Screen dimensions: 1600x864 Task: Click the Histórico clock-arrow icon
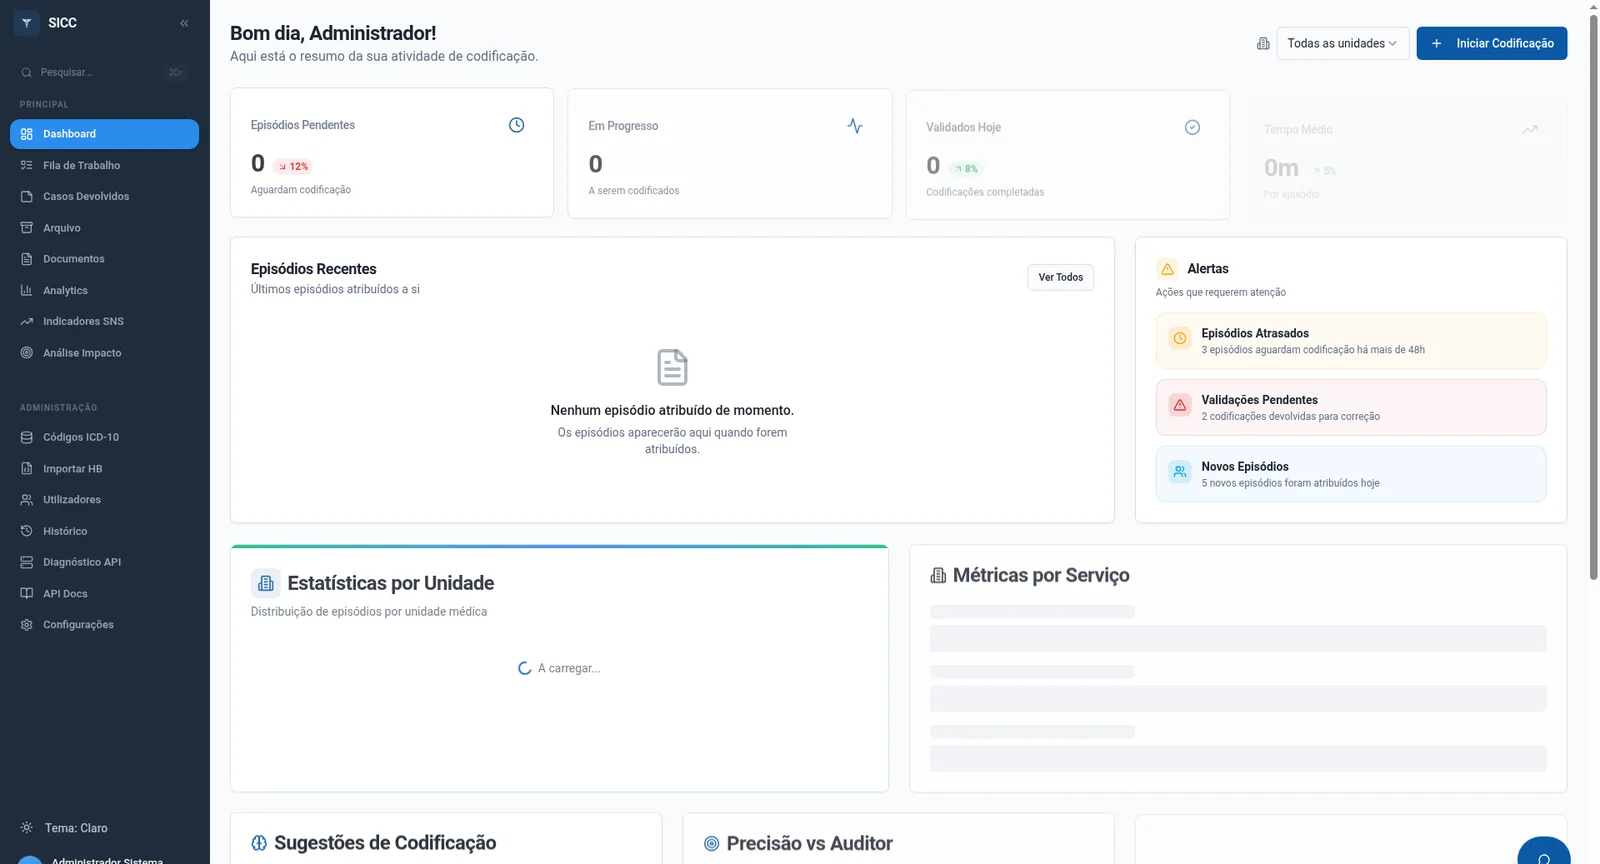tap(27, 531)
